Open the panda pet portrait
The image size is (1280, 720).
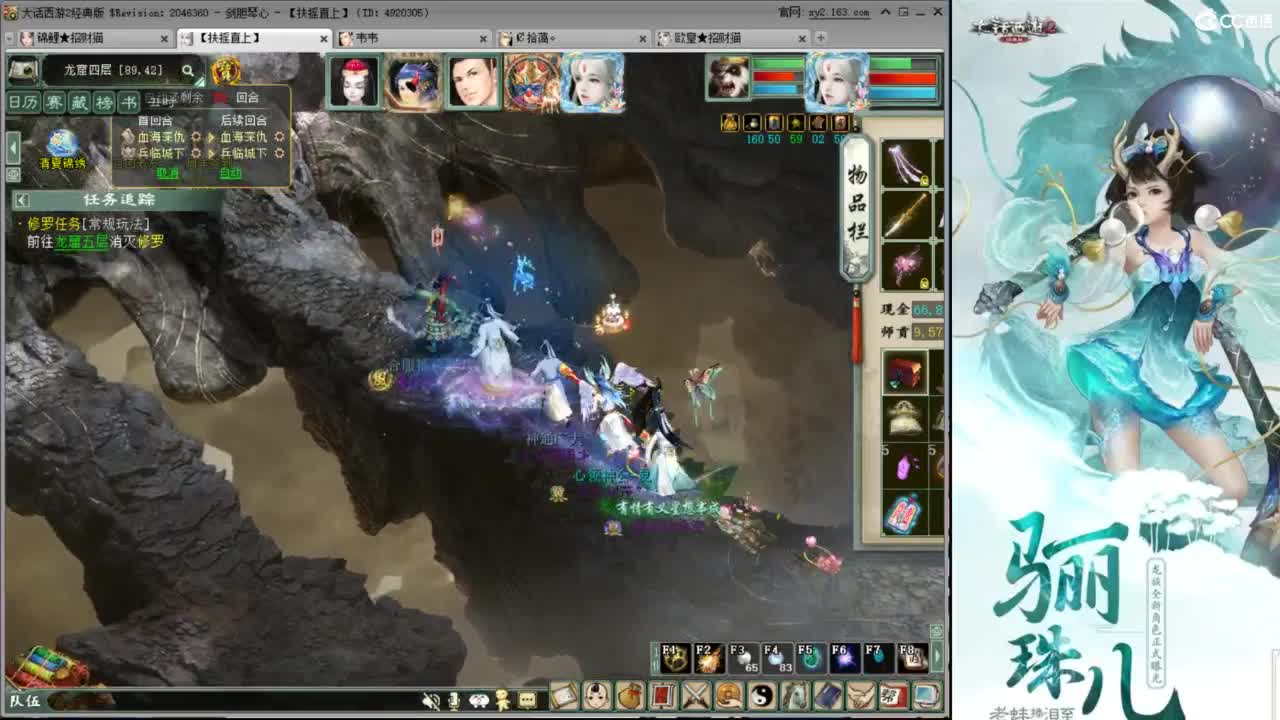coord(728,78)
